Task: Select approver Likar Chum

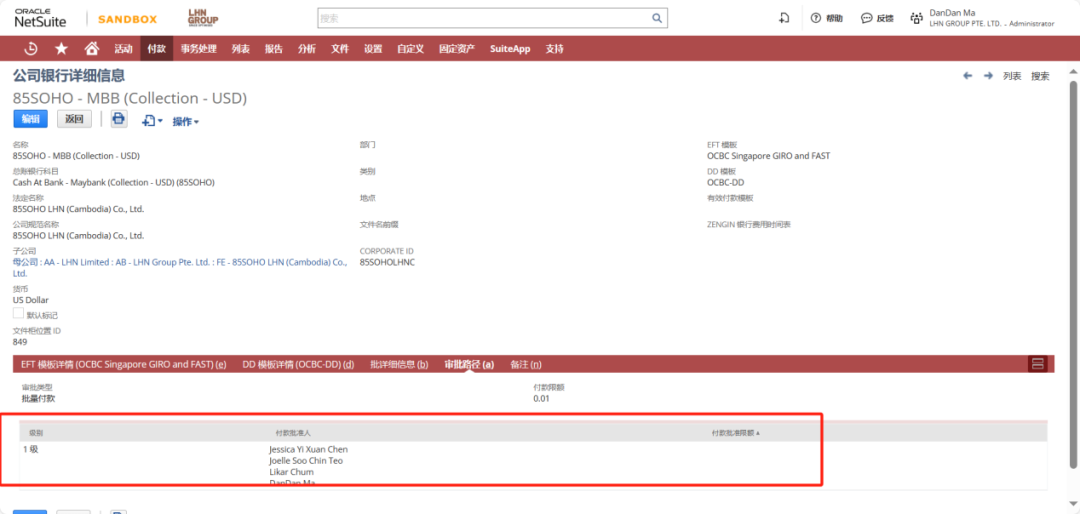Action: pyautogui.click(x=291, y=472)
